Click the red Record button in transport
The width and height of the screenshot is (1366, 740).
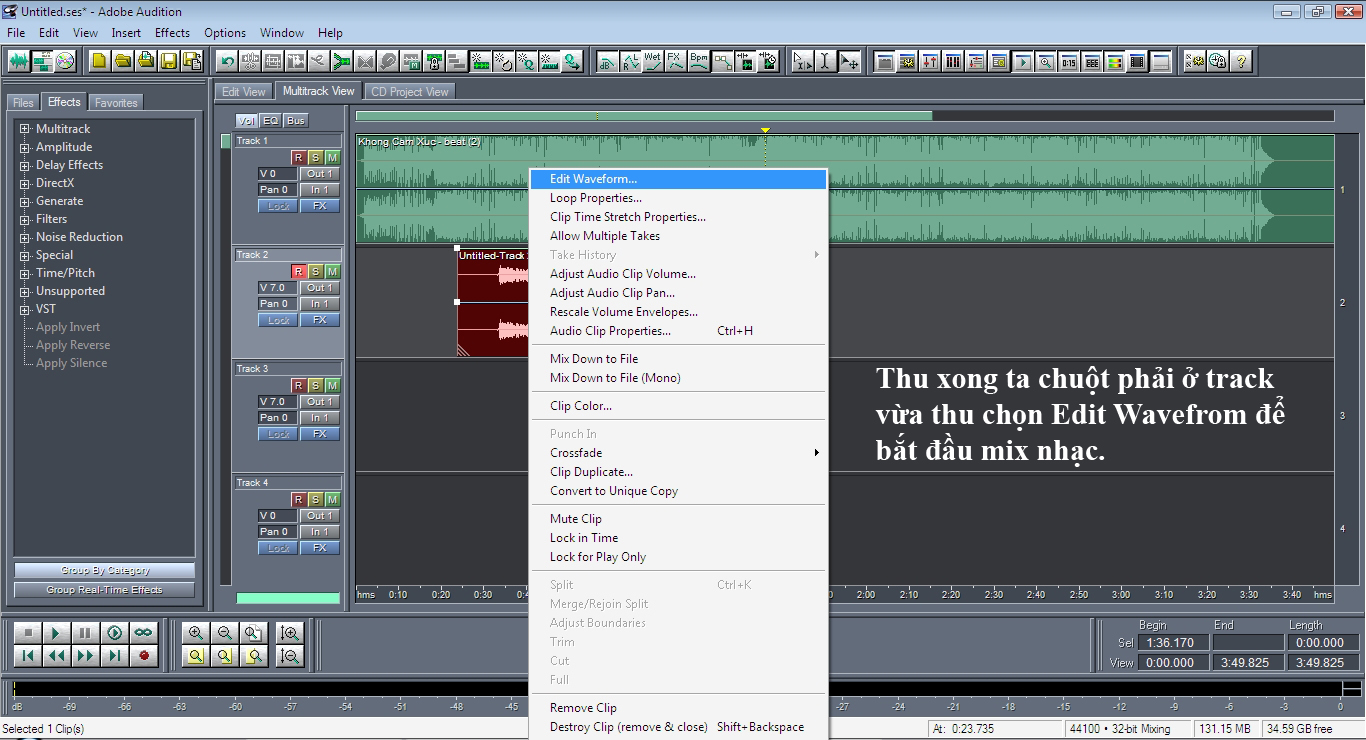(x=144, y=656)
